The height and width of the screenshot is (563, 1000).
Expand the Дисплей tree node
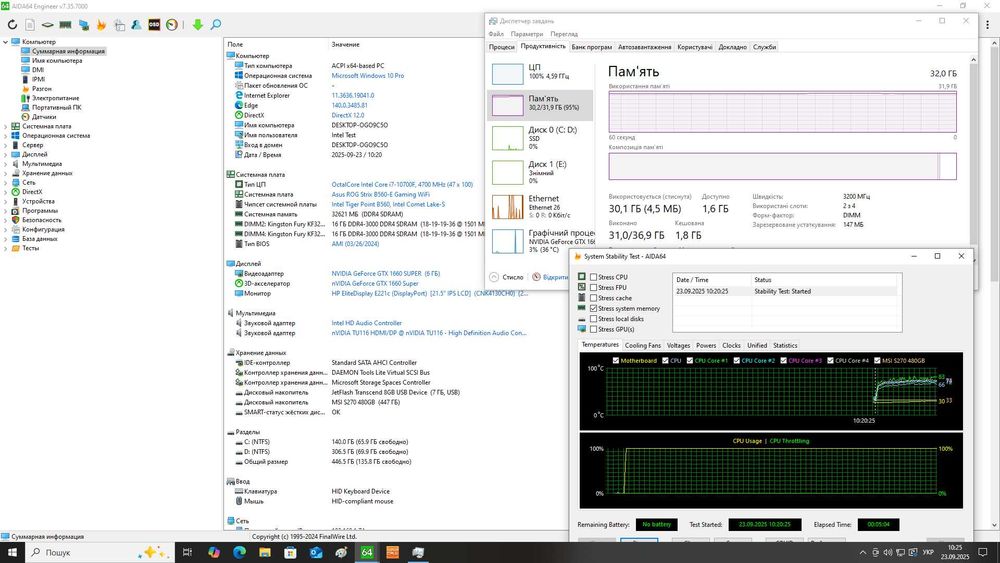click(x=6, y=154)
